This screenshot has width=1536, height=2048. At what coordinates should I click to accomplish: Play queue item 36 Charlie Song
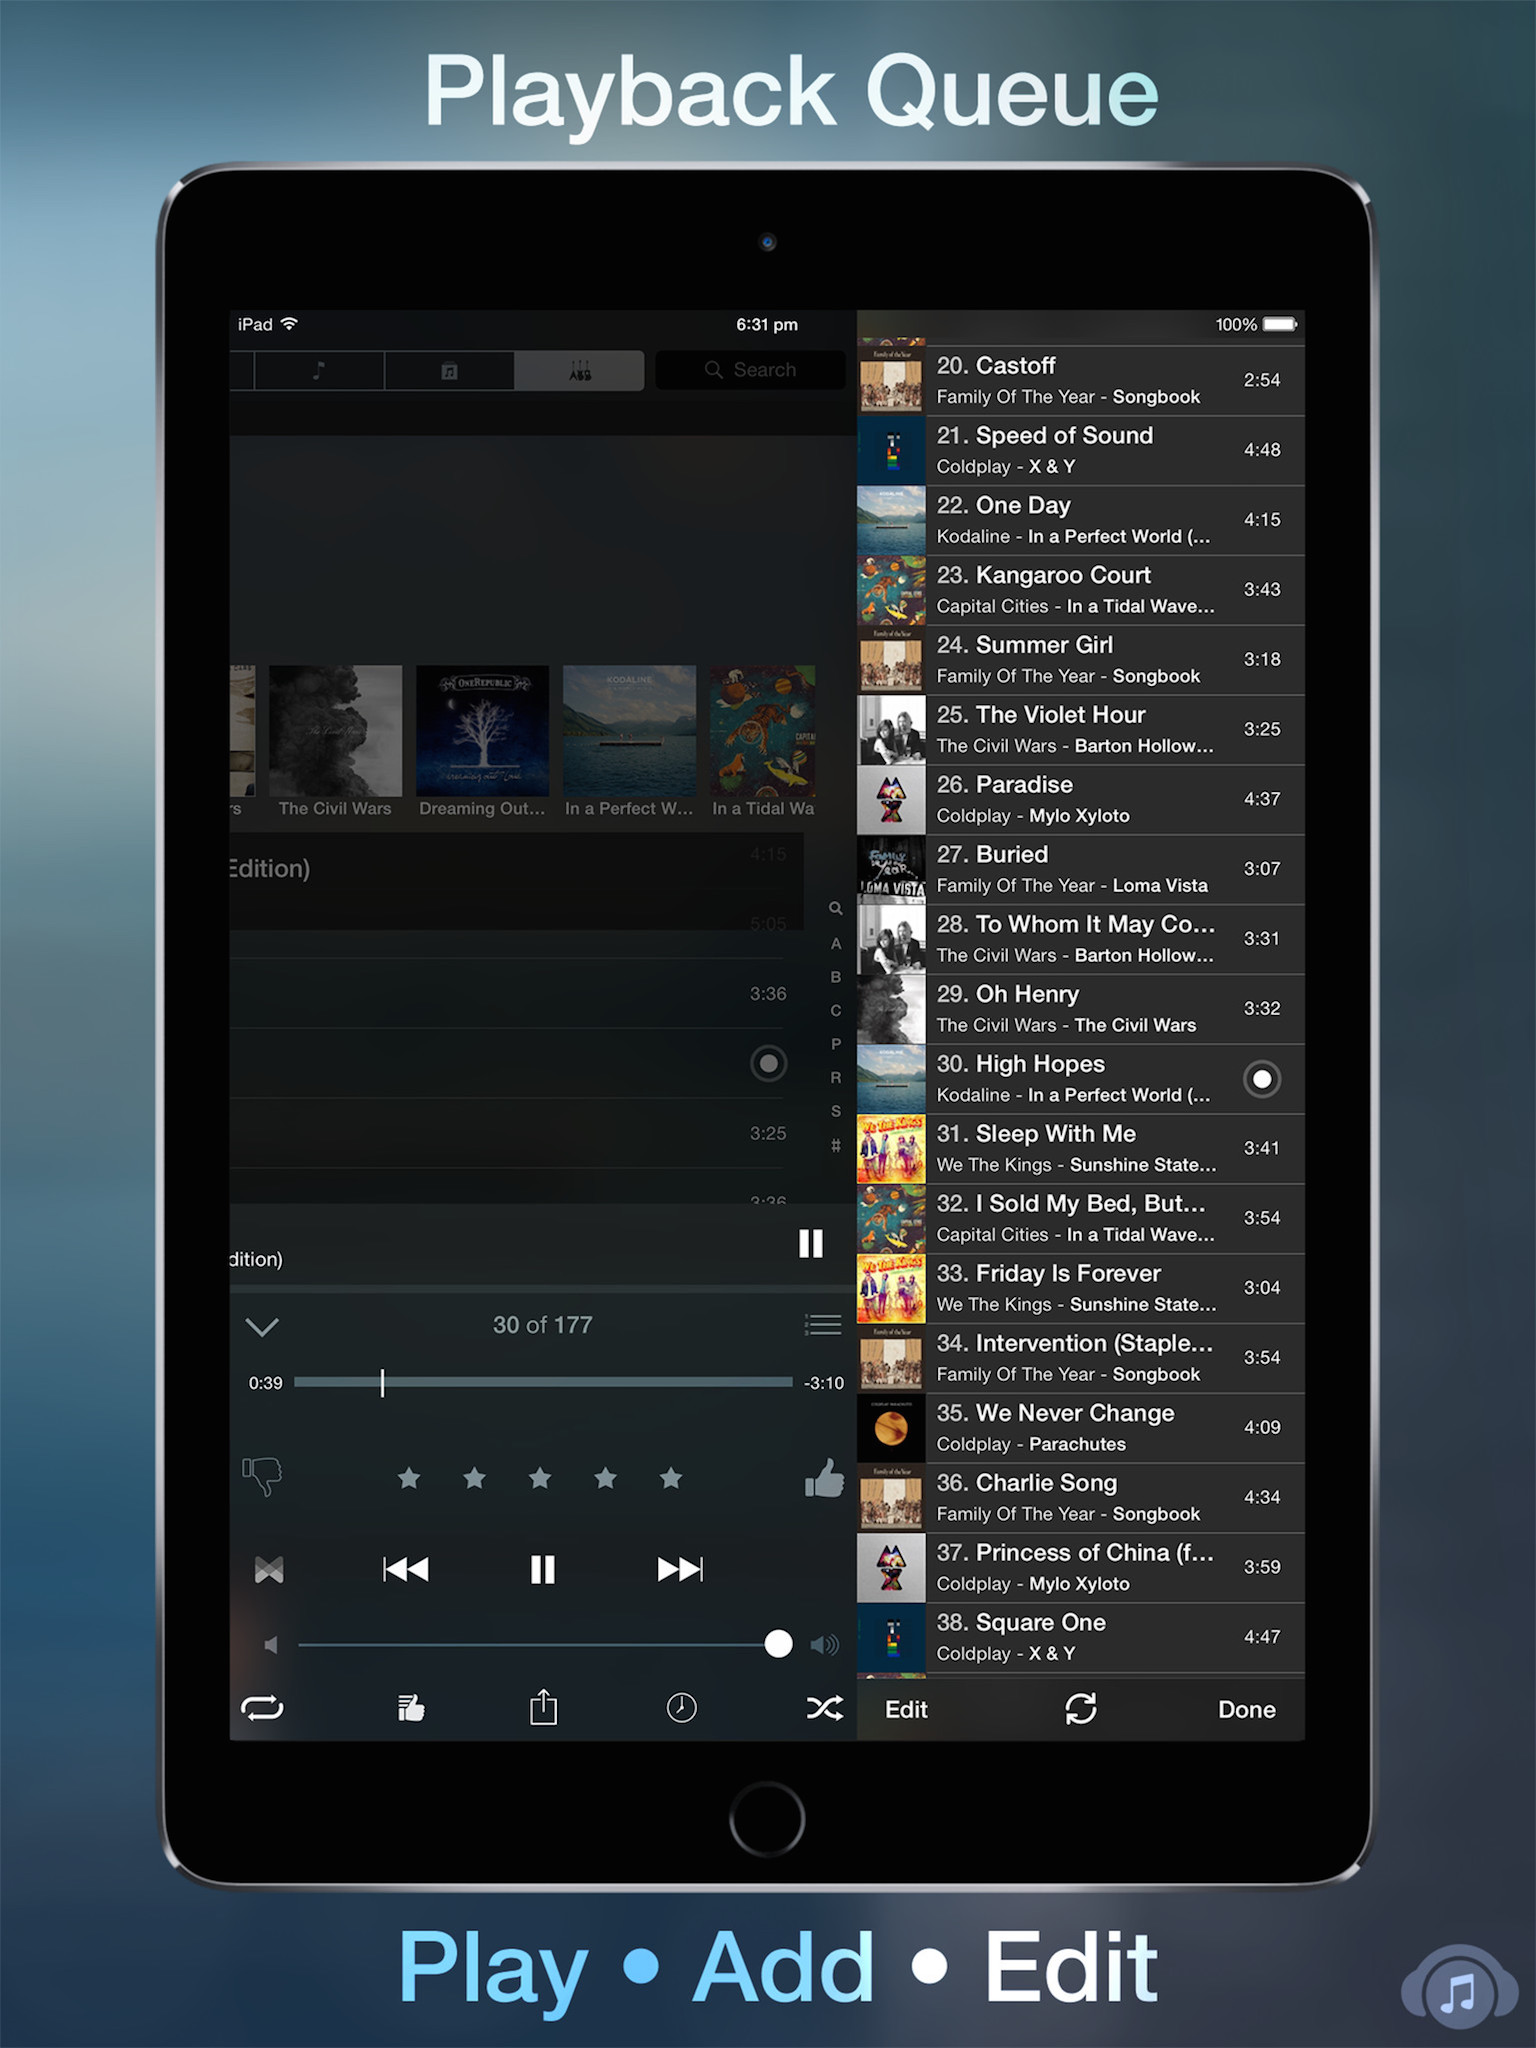(1081, 1498)
